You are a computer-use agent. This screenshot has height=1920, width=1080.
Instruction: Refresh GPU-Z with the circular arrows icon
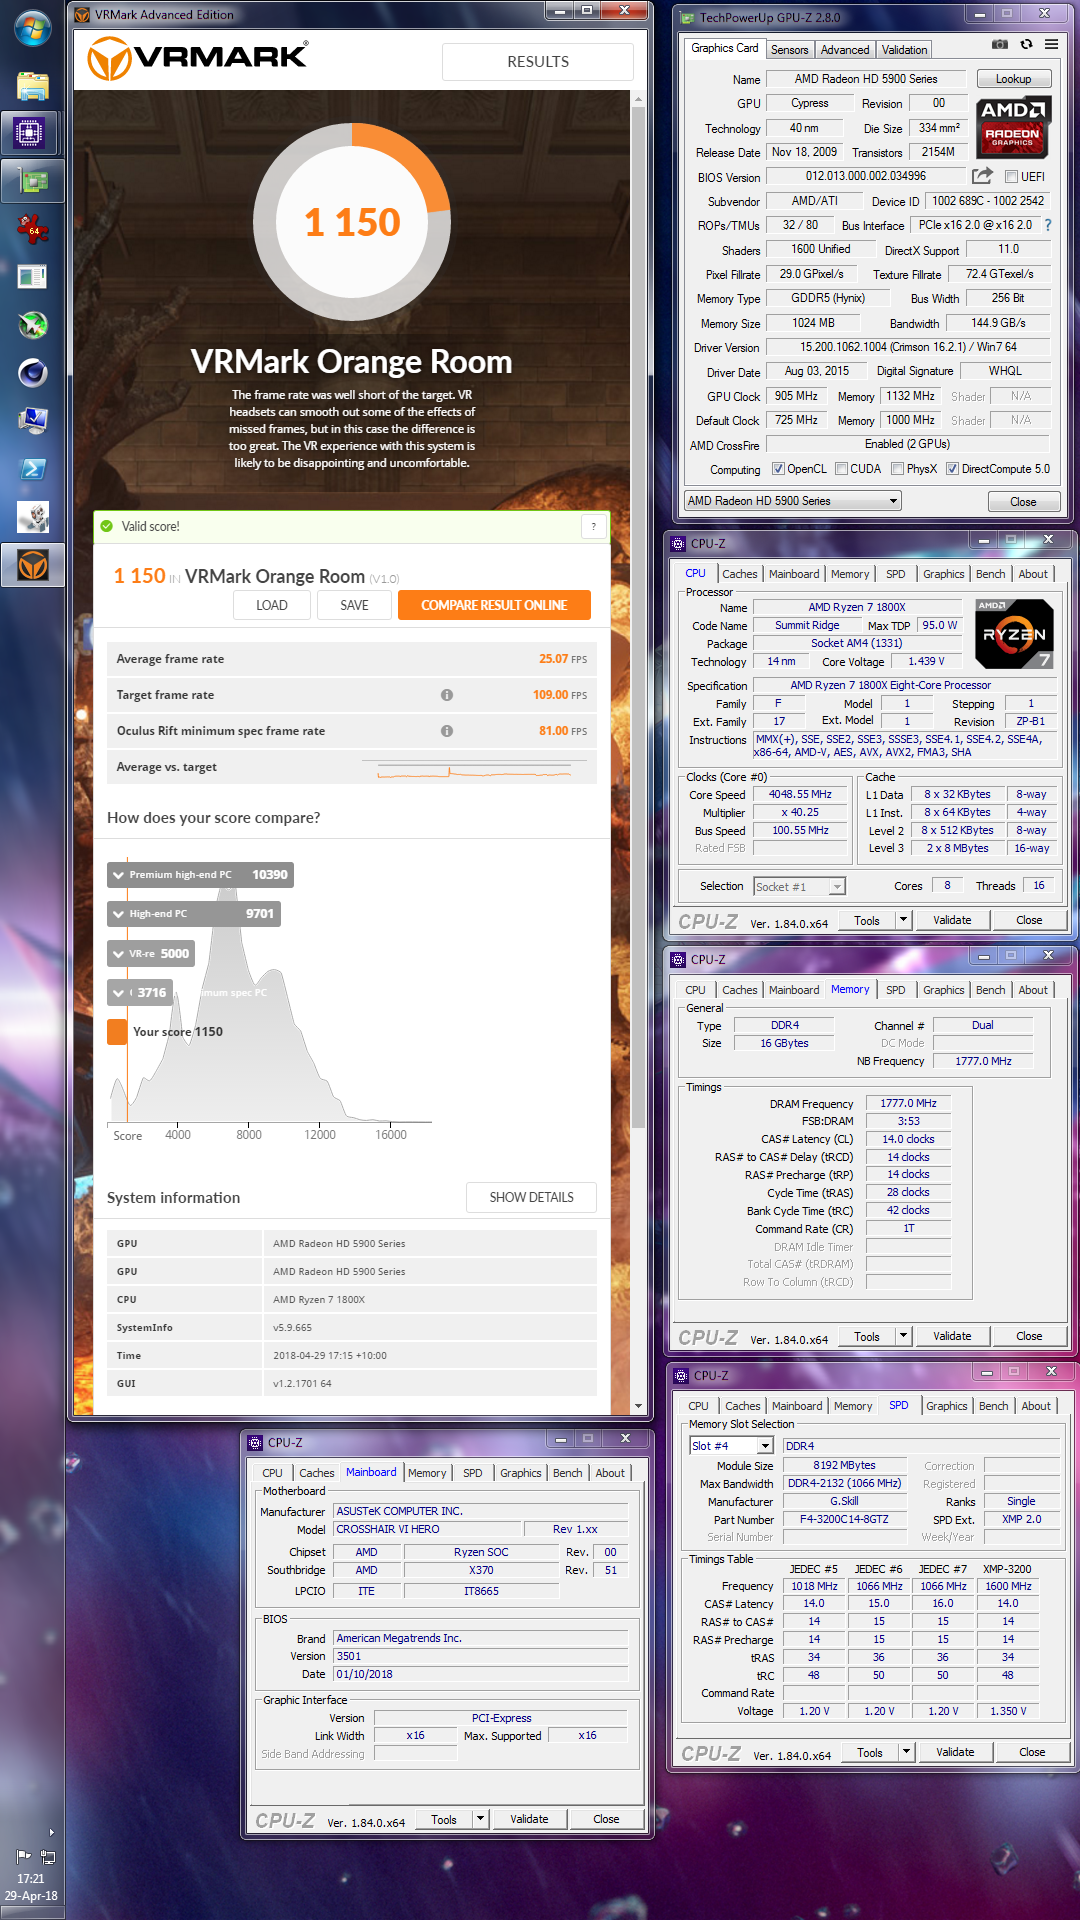click(1026, 44)
